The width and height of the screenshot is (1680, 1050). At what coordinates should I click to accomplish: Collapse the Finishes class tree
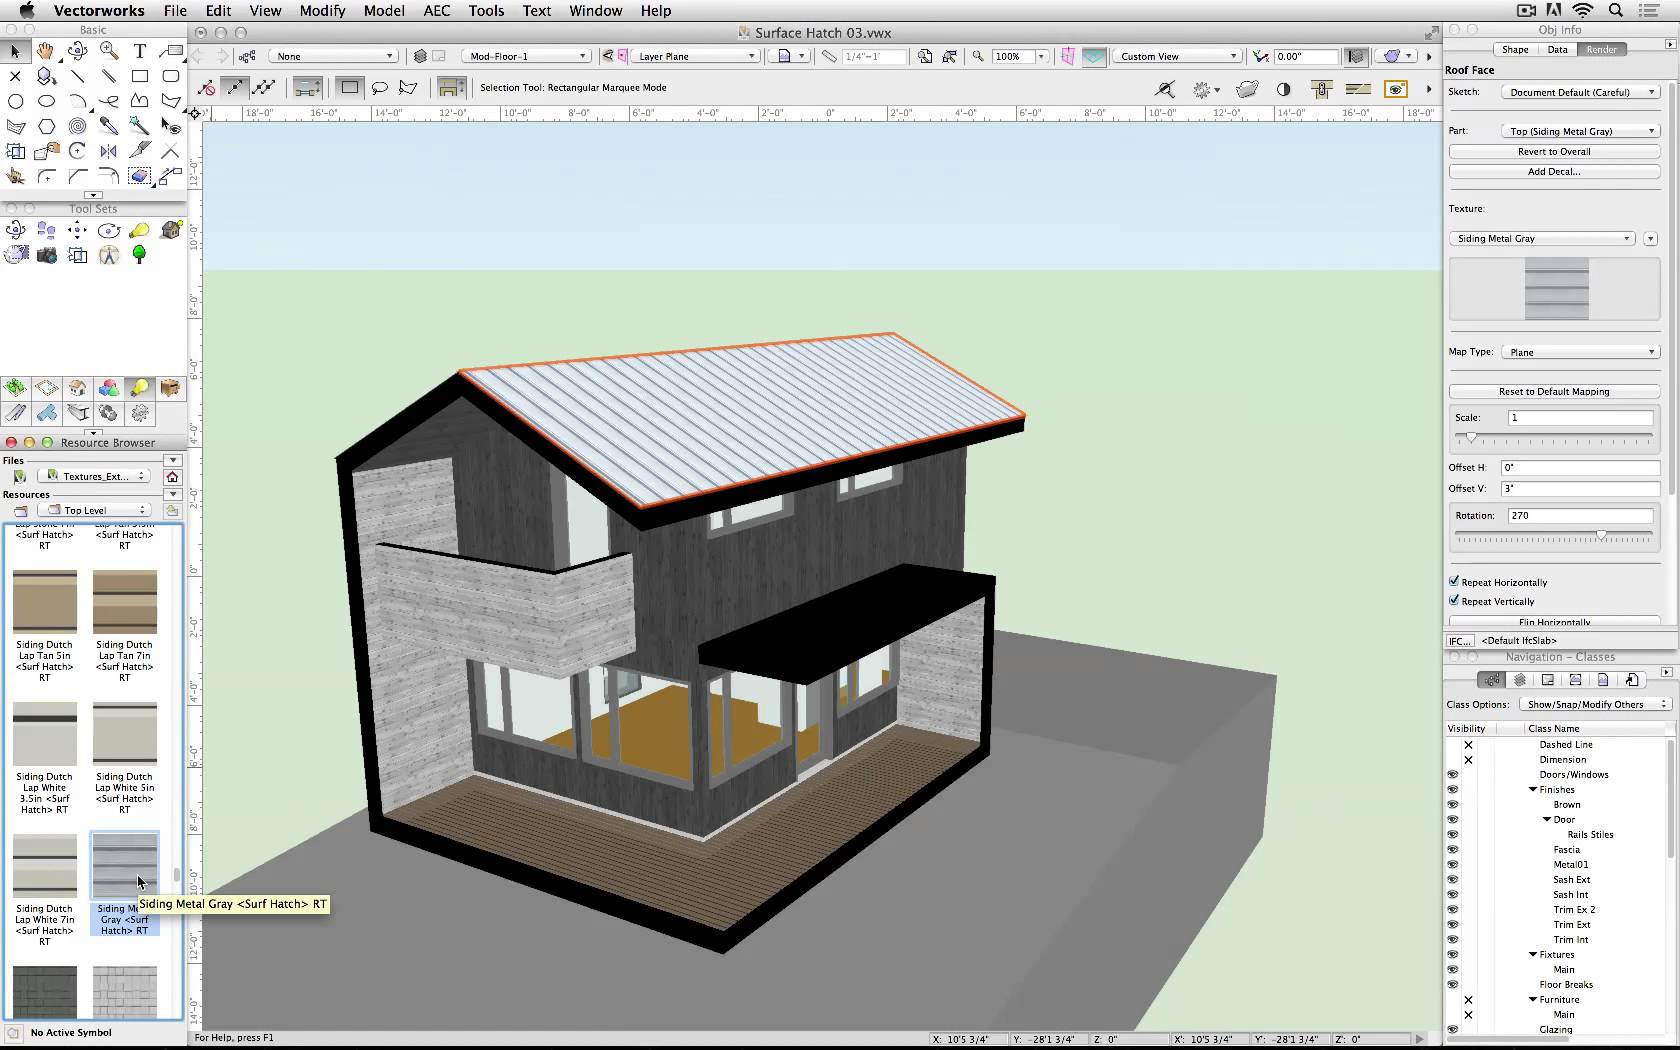(1532, 789)
